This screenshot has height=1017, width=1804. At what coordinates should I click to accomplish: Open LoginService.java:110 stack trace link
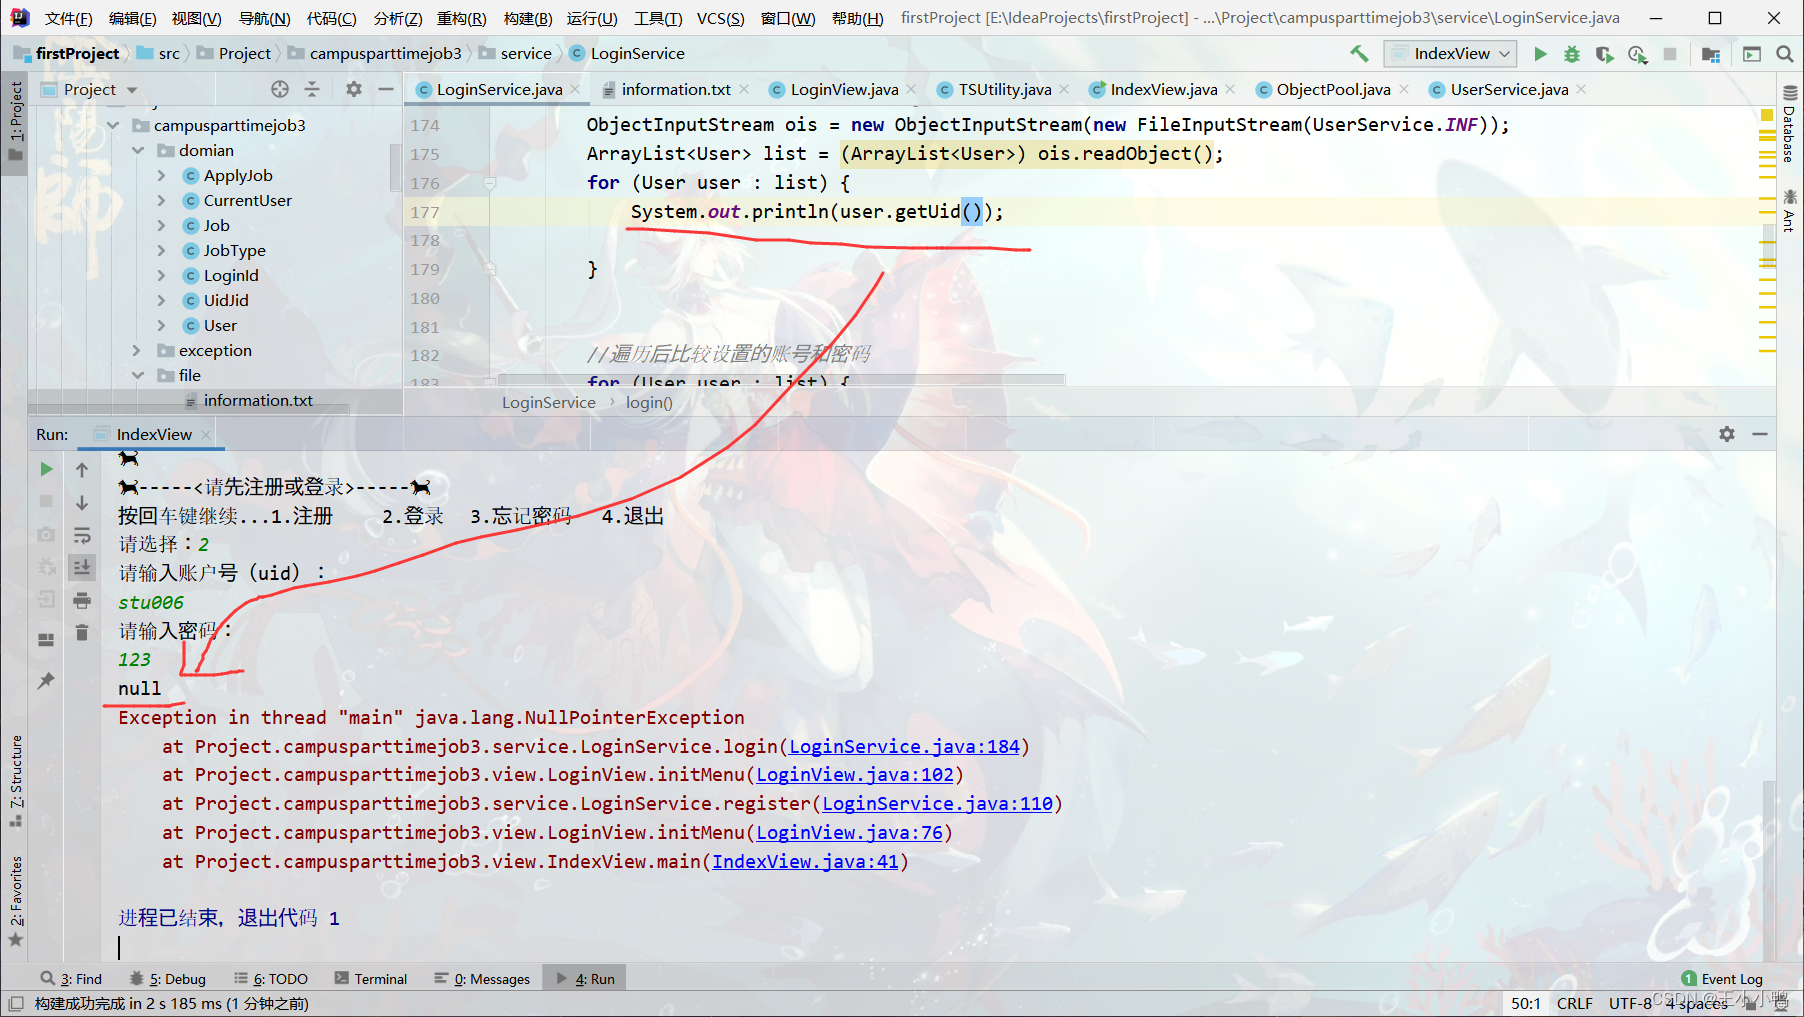(x=937, y=803)
